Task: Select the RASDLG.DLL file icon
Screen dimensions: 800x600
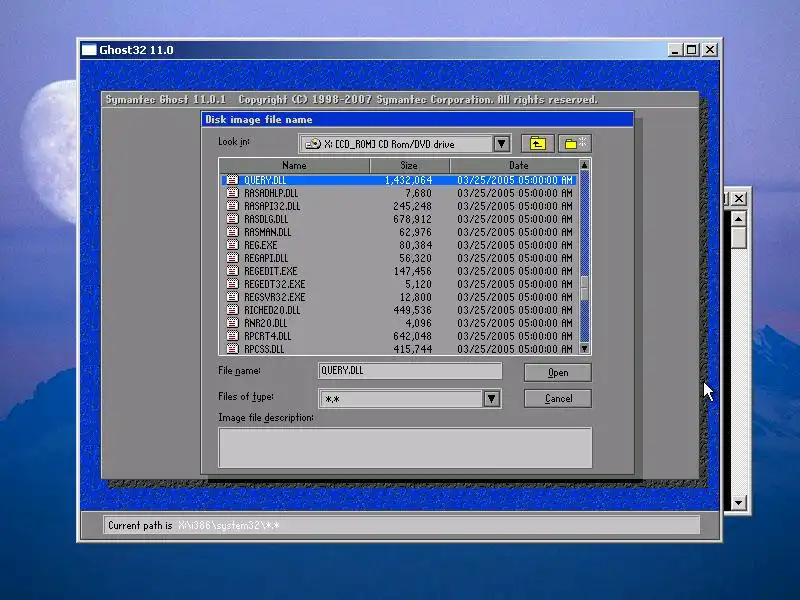Action: click(x=232, y=219)
